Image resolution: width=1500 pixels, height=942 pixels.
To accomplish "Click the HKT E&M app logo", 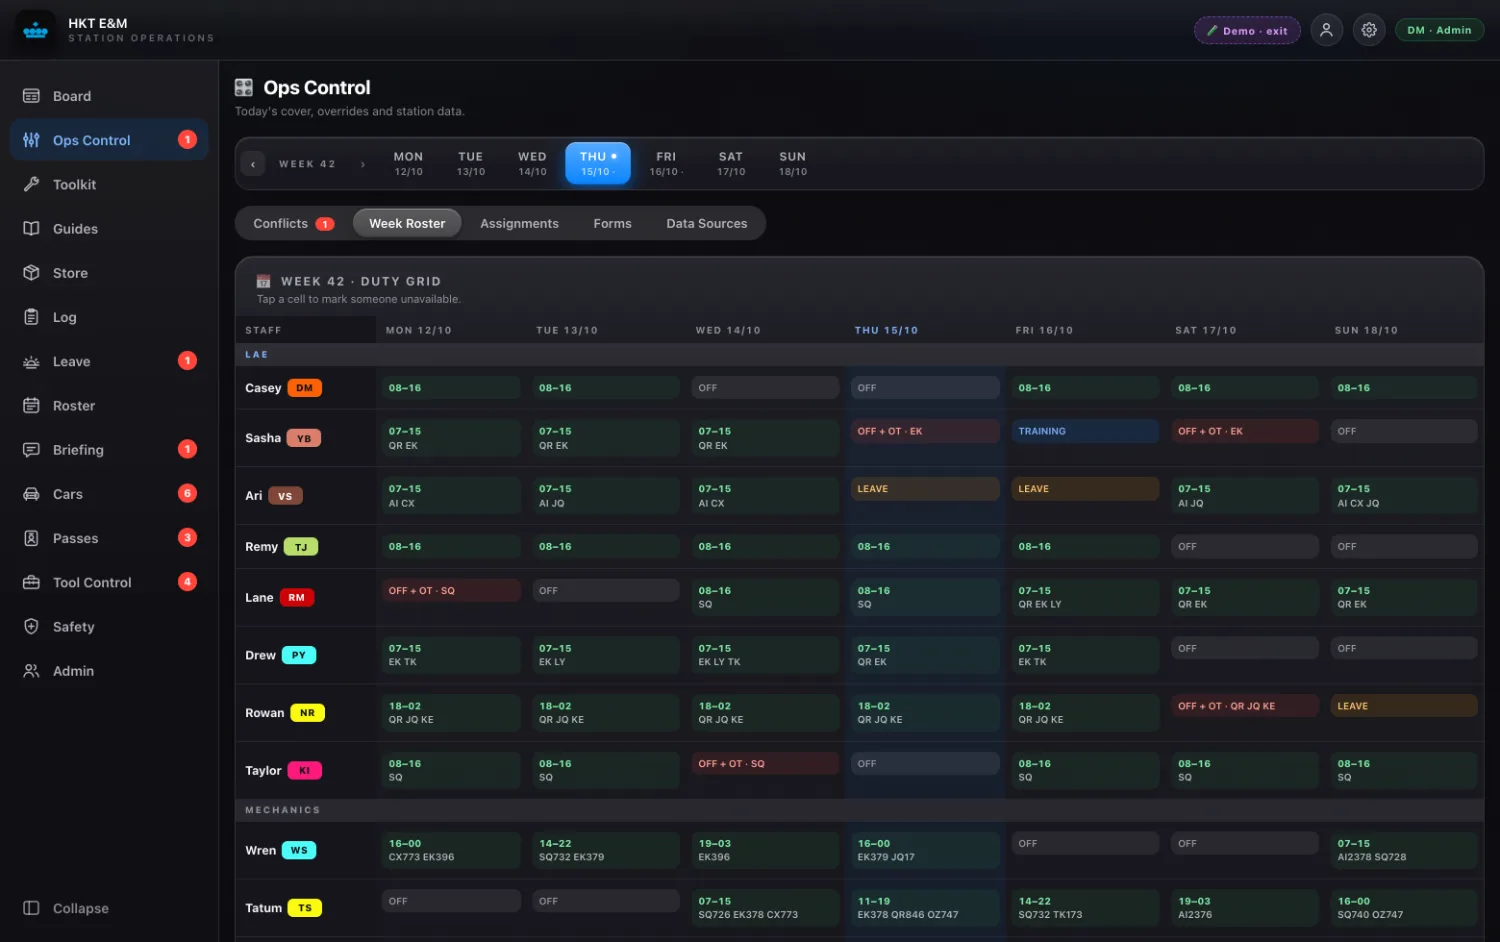I will pyautogui.click(x=36, y=31).
